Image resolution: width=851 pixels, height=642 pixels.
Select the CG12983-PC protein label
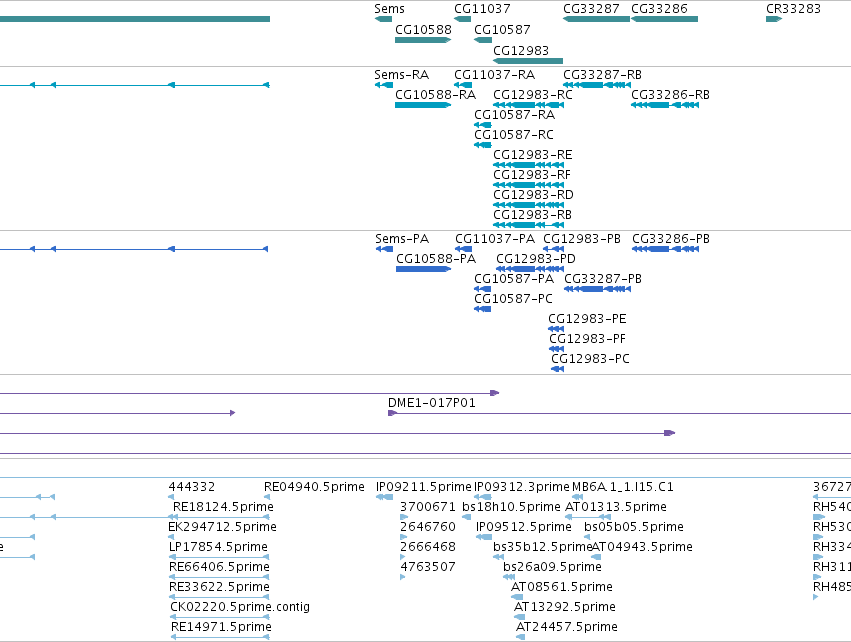pos(590,359)
